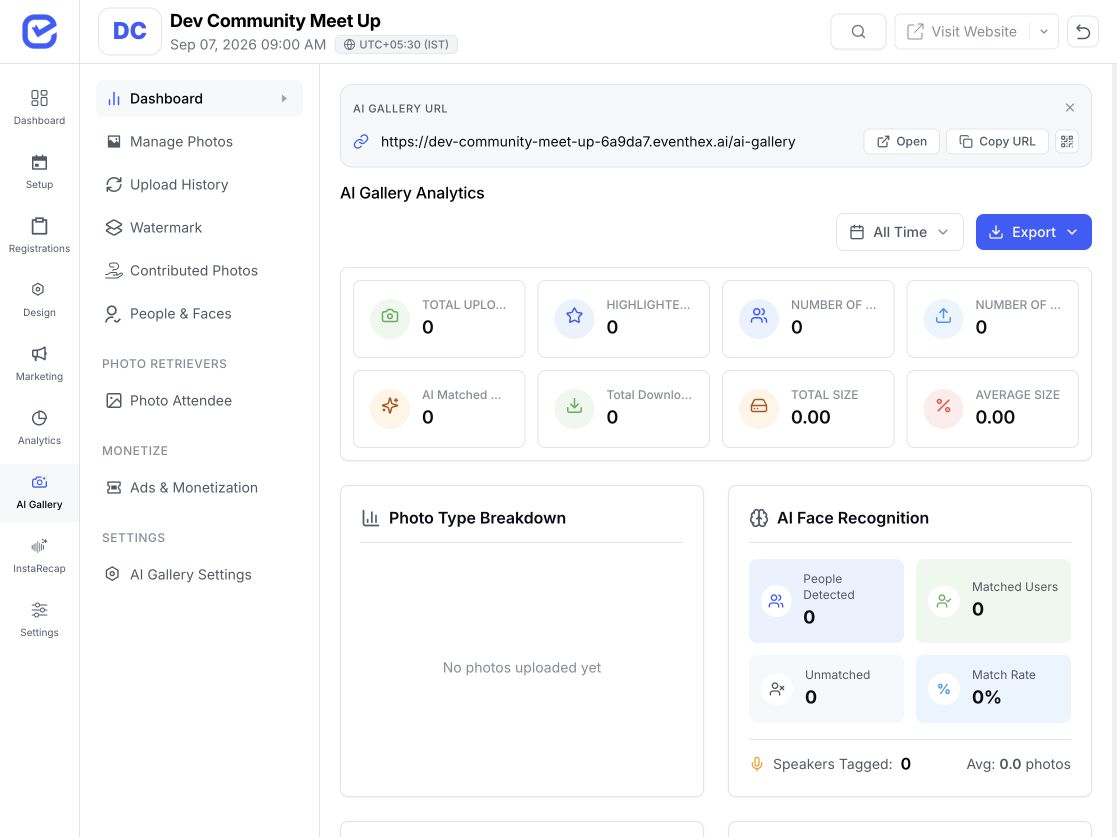Expand the Dashboard submenu arrow
The image size is (1117, 837).
[284, 98]
